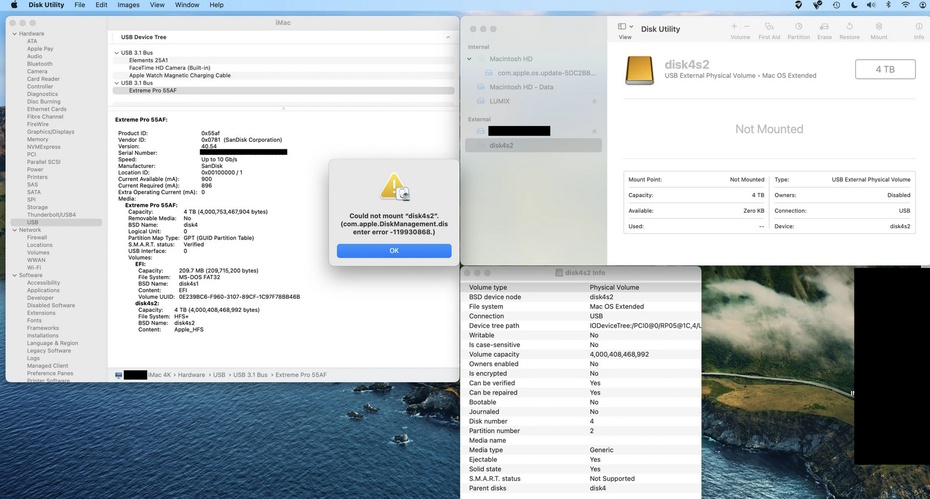Select FaceTime HD Camera (Built-in) device
930x499 pixels.
click(x=170, y=68)
